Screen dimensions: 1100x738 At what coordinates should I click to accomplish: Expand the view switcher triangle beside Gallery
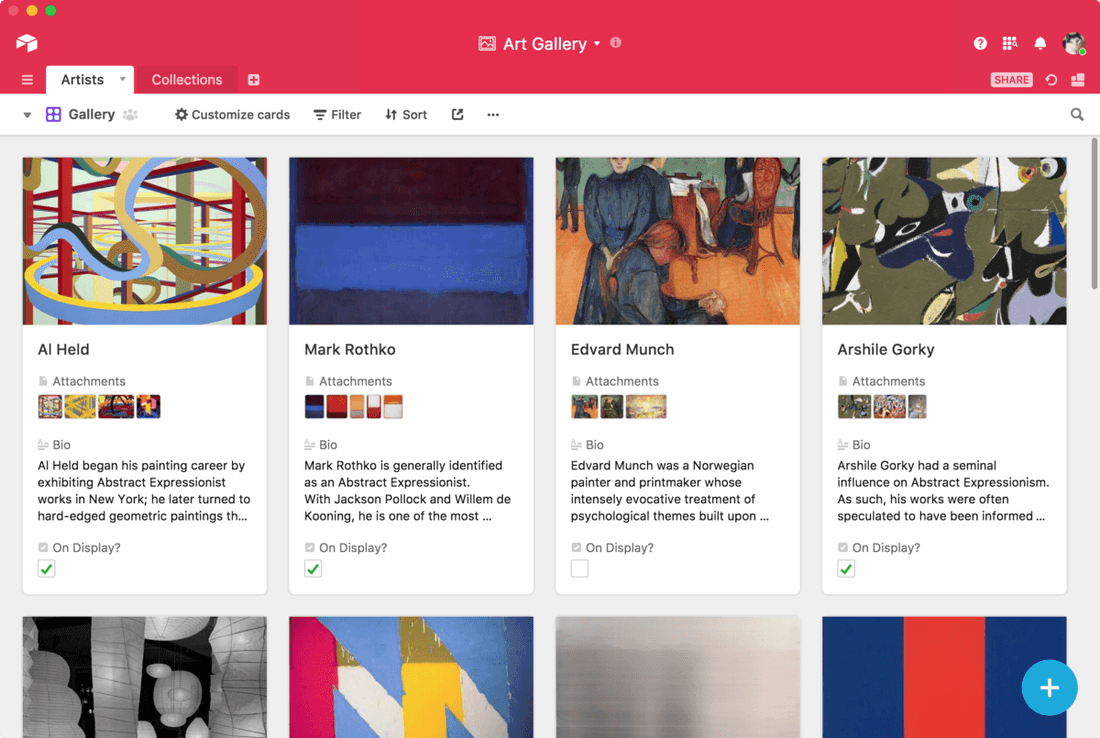point(27,115)
